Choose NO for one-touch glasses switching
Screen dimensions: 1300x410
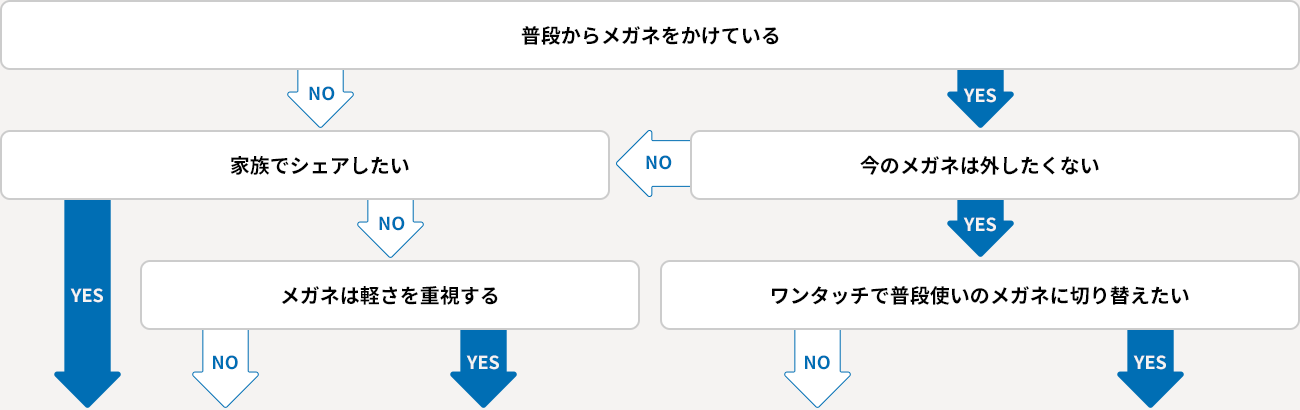[x=817, y=365]
